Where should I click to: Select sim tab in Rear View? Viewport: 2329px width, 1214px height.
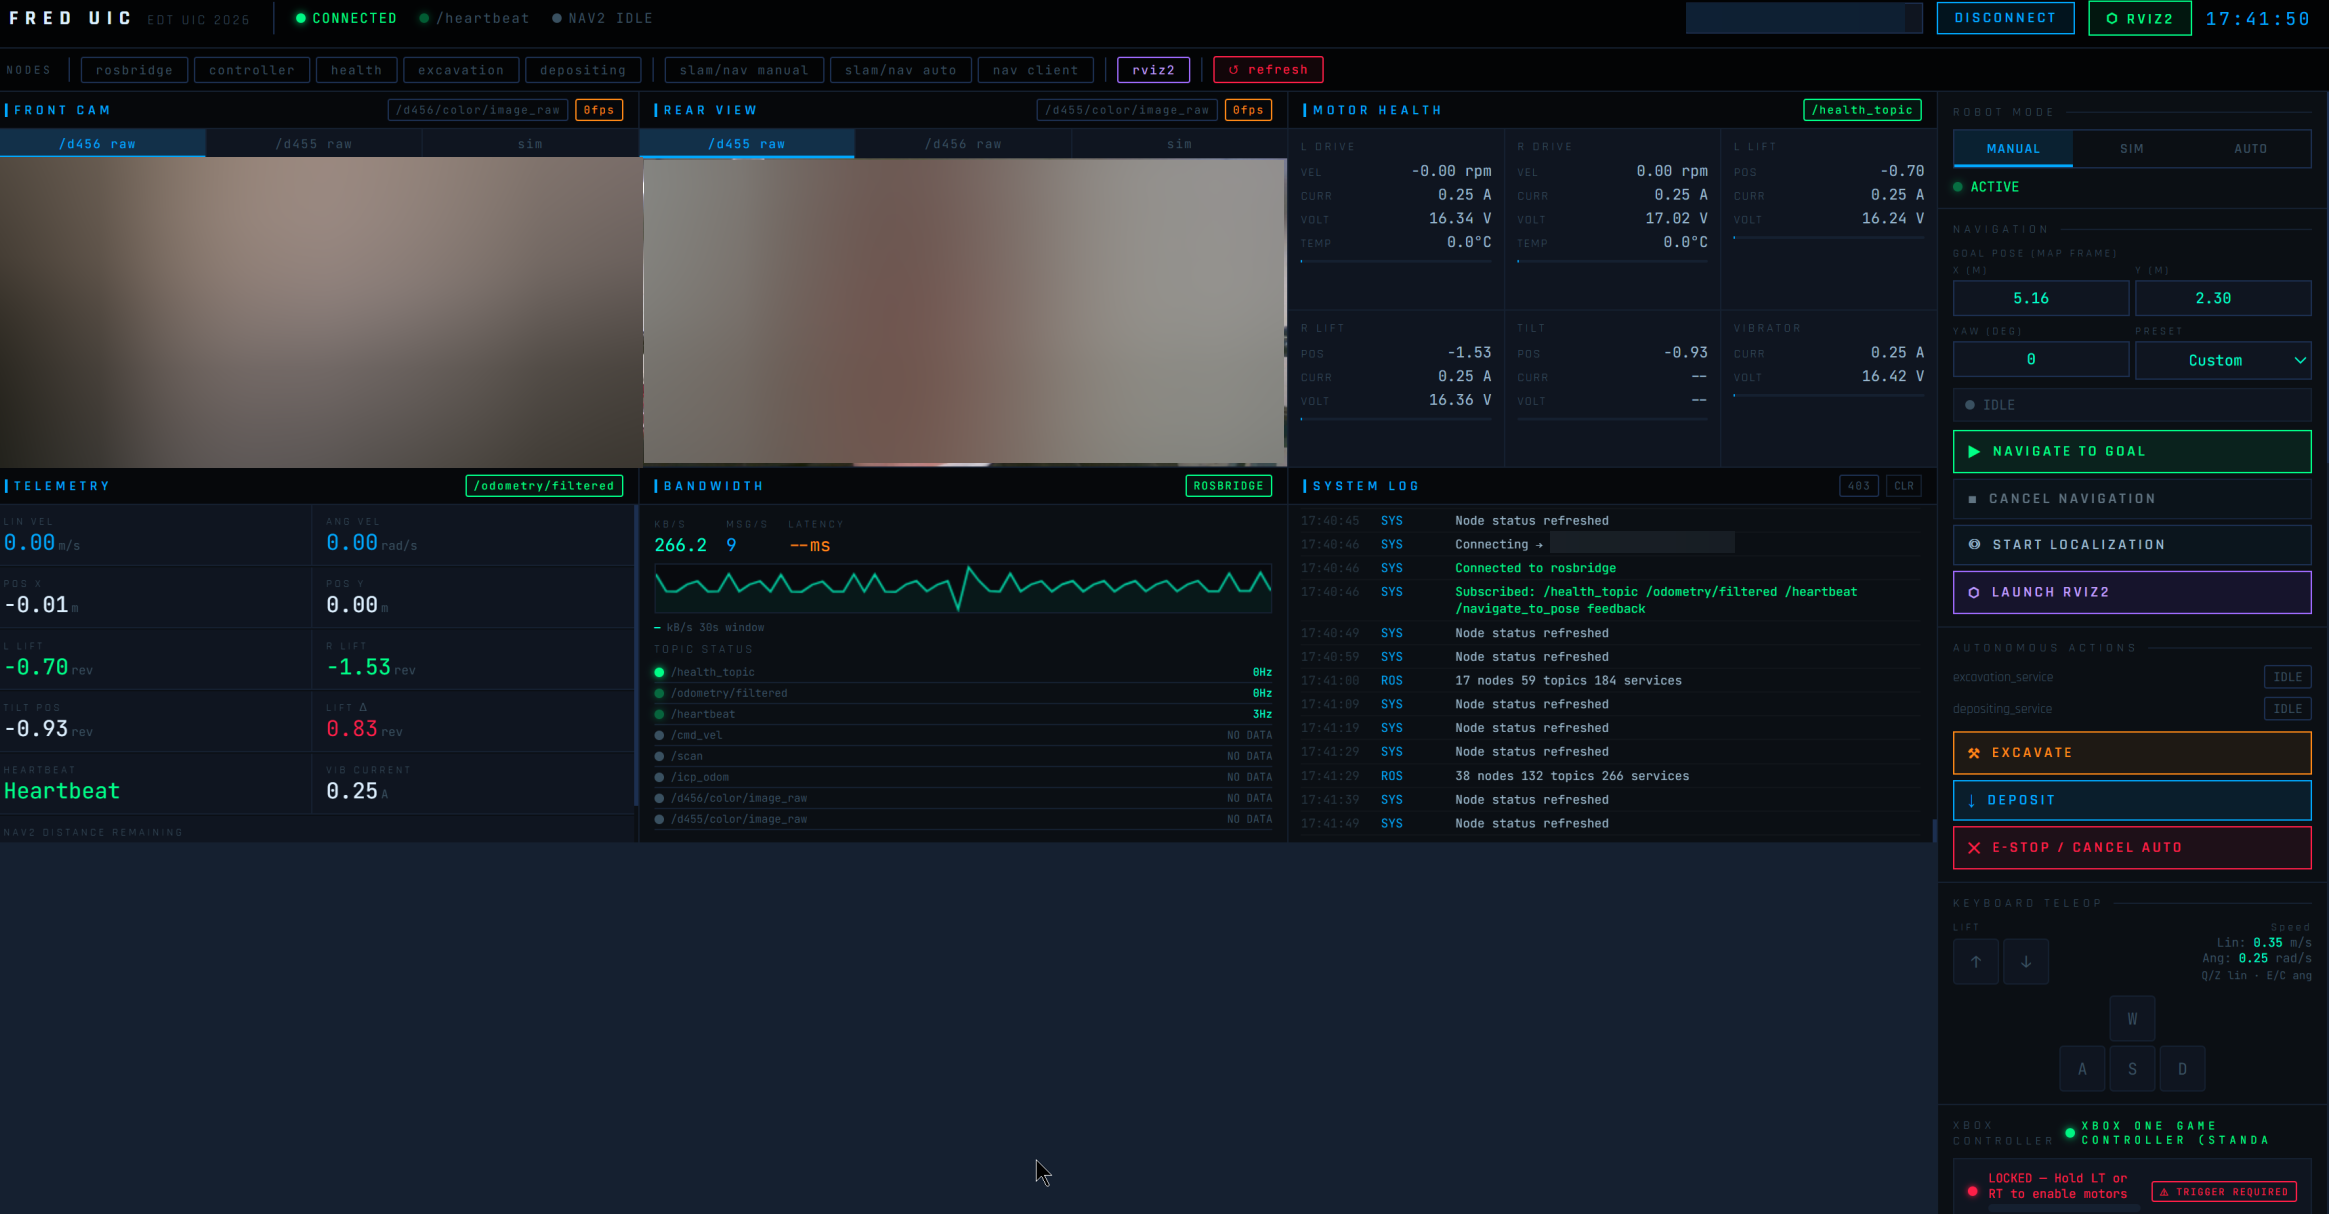(x=1178, y=144)
